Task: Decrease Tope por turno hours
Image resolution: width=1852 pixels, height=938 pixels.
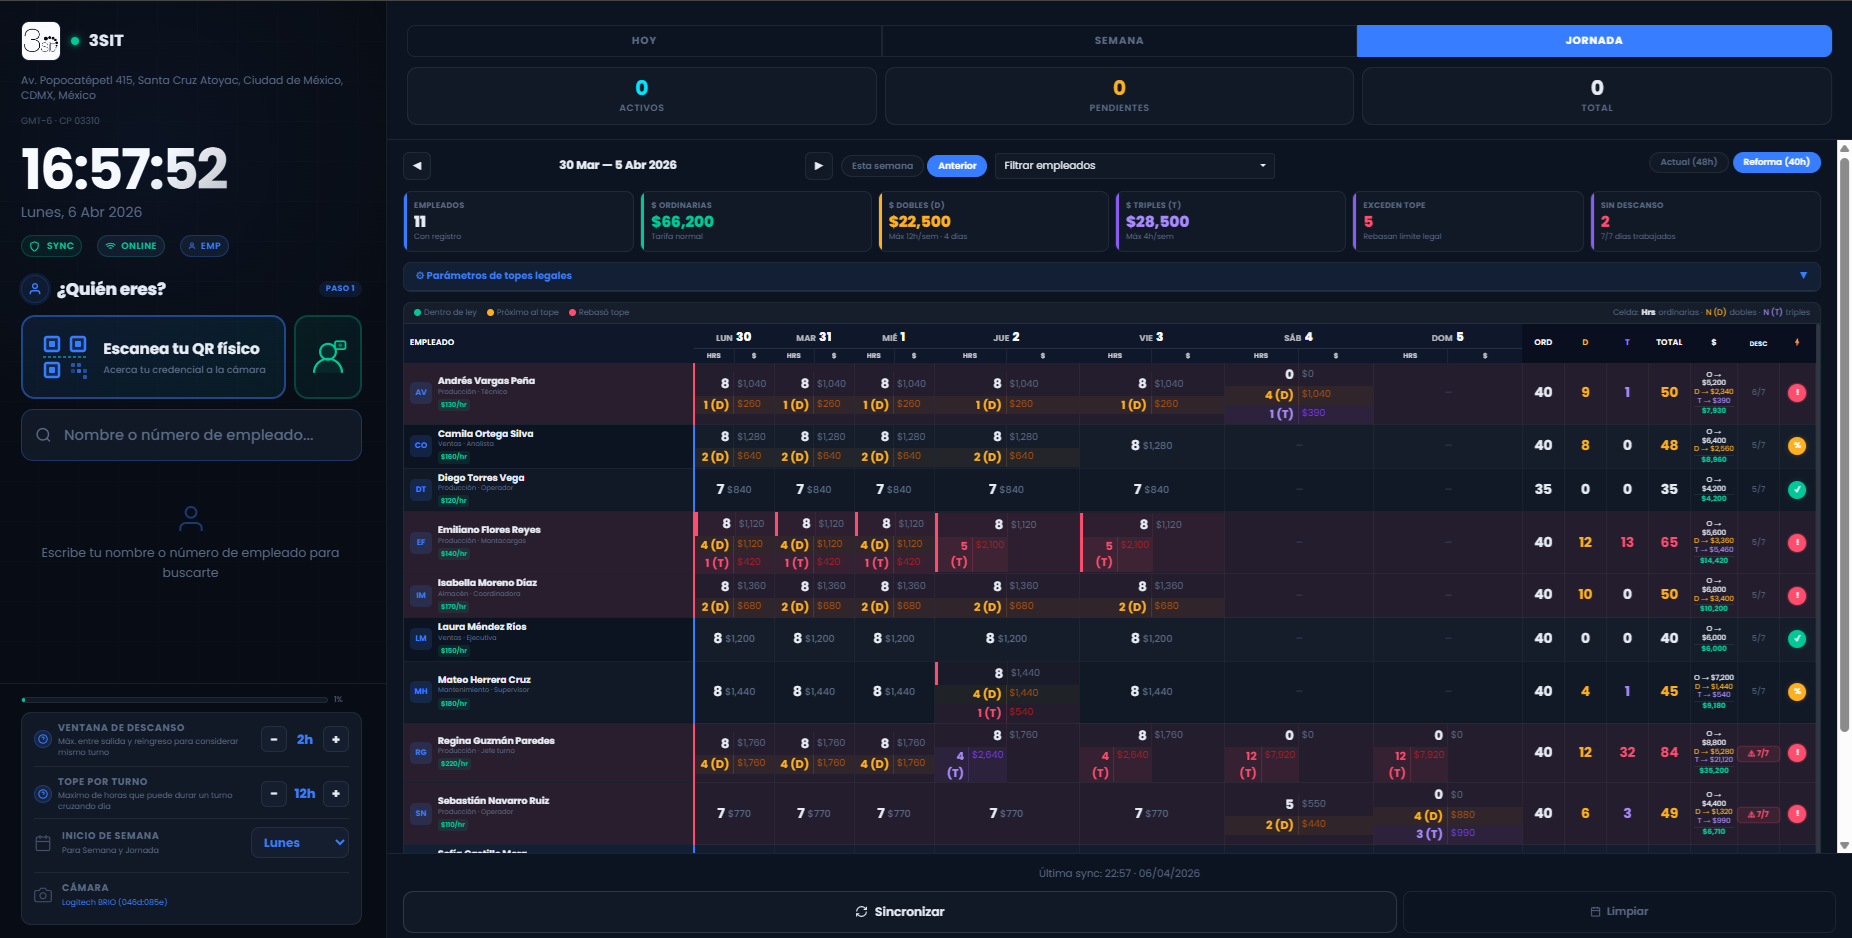Action: pos(274,794)
